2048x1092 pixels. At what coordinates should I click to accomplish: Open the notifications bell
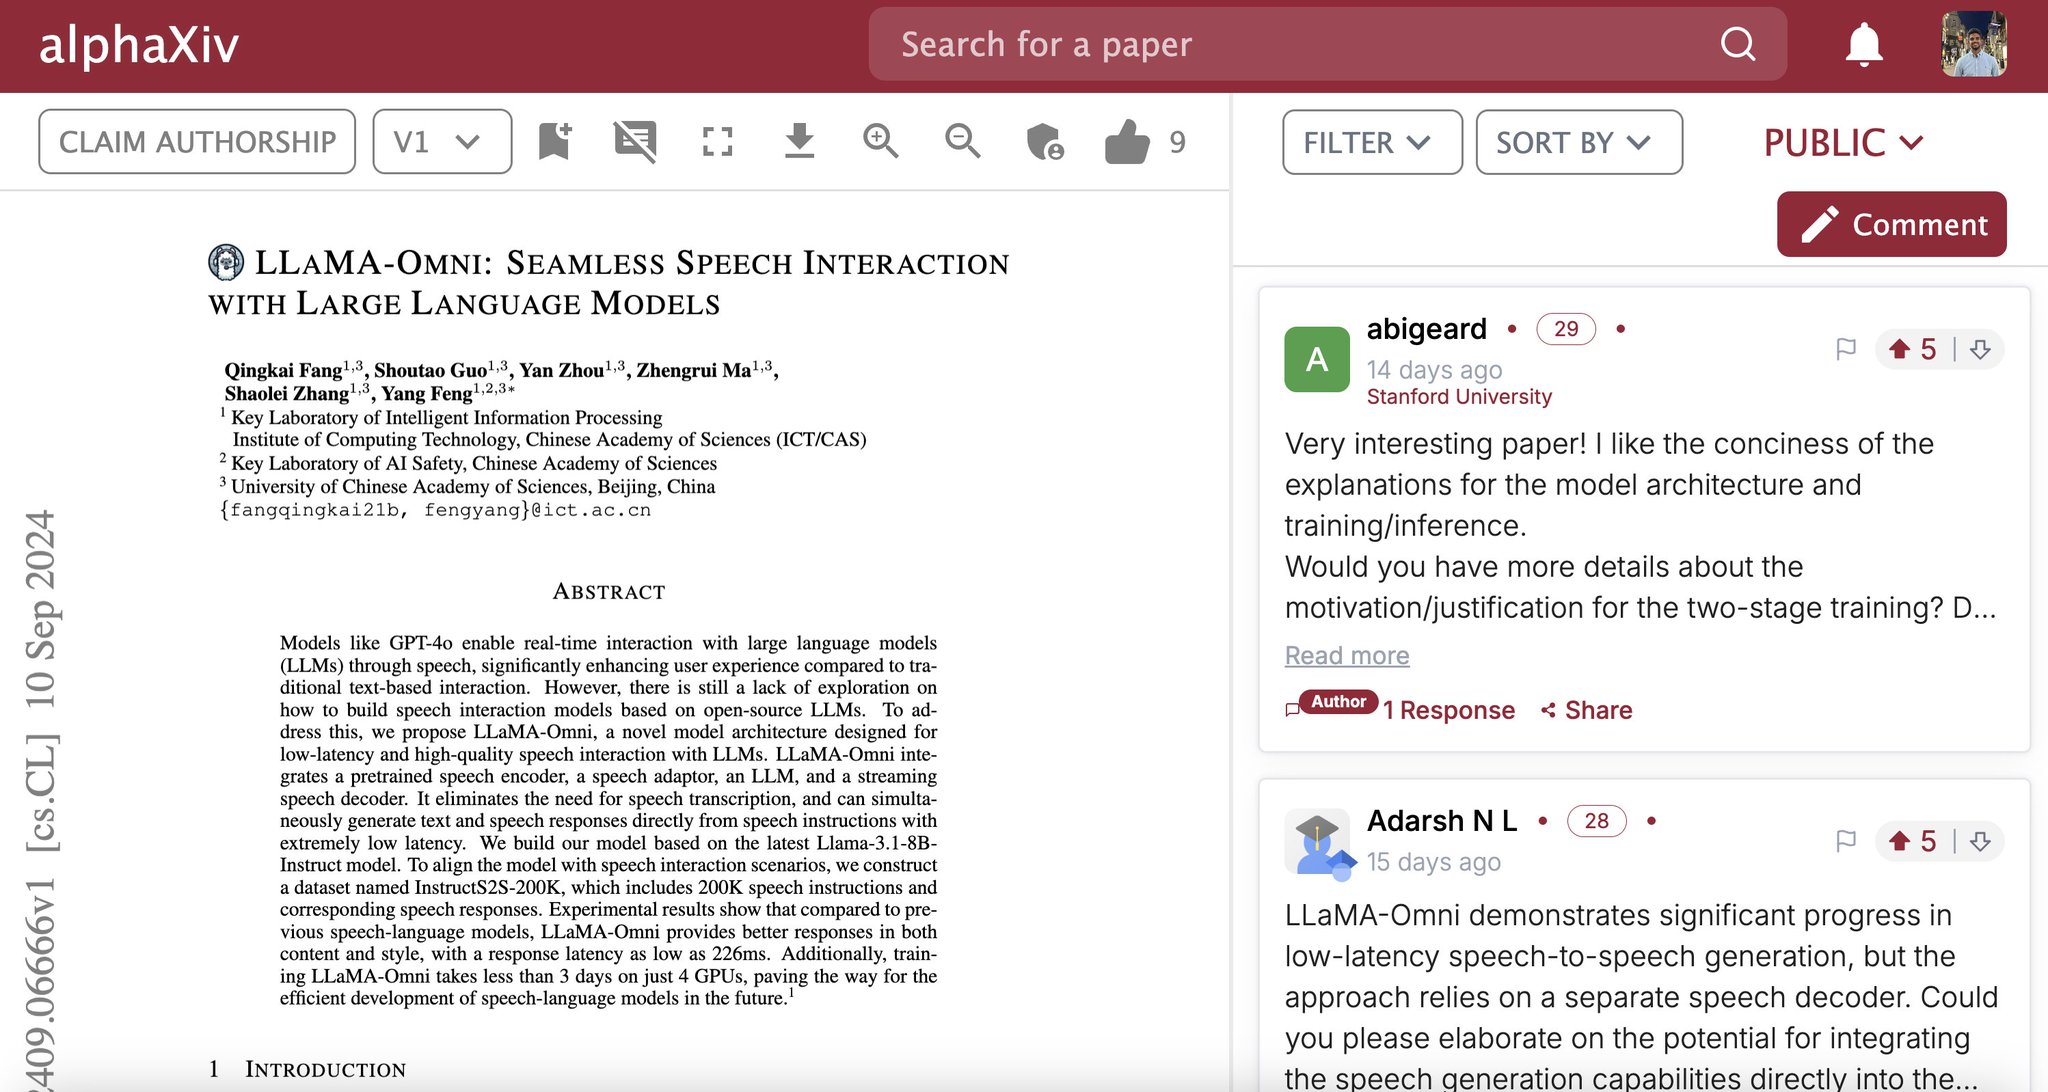coord(1864,45)
